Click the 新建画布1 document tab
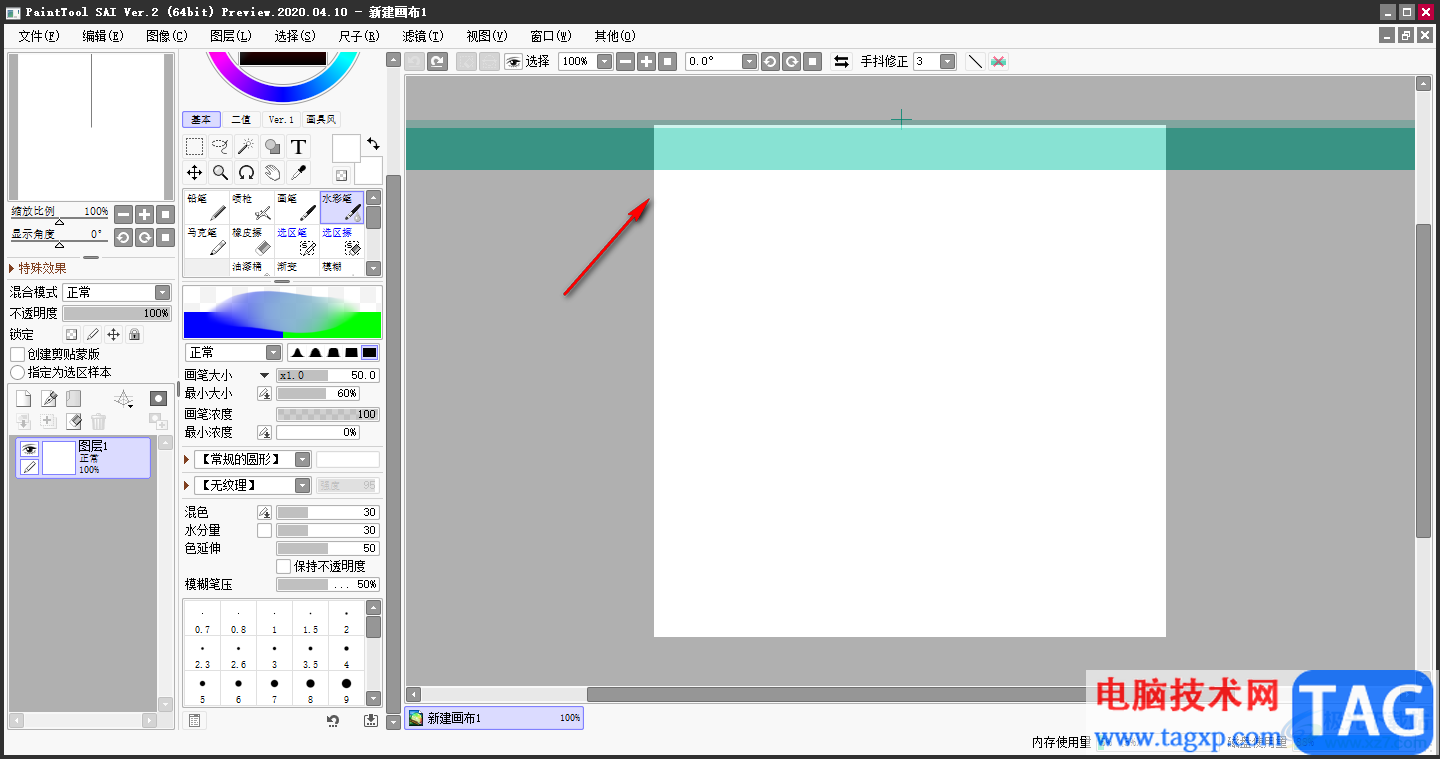This screenshot has height=759, width=1440. pyautogui.click(x=494, y=718)
